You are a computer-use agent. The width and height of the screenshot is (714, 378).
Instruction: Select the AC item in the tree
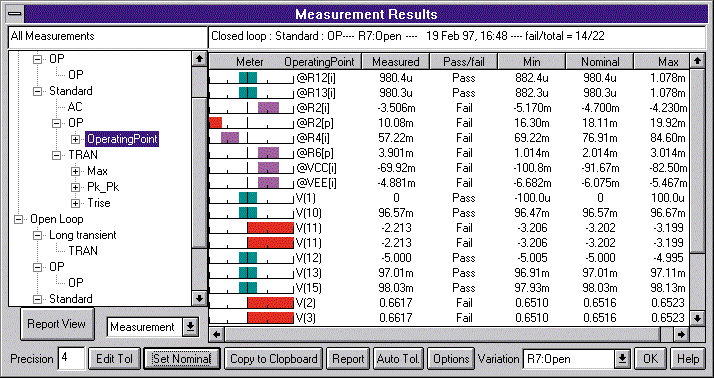(x=75, y=107)
